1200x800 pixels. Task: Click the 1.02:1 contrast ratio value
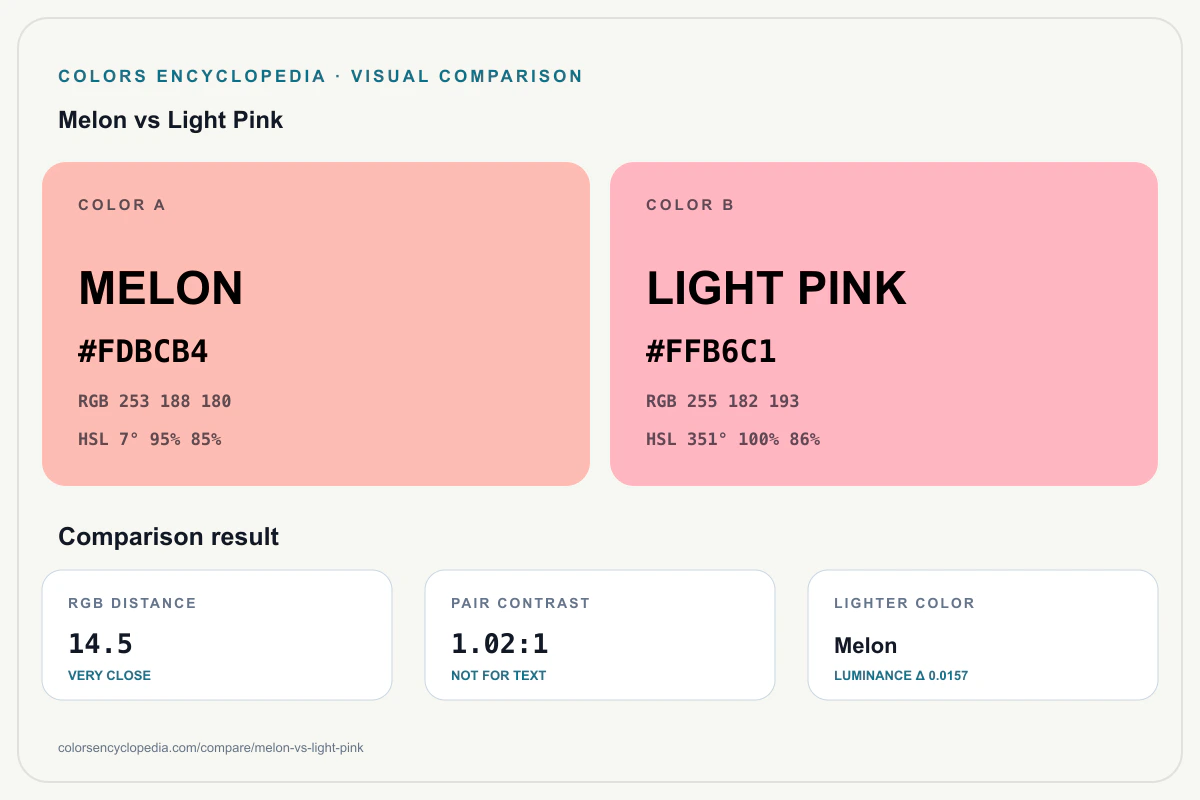(x=500, y=644)
